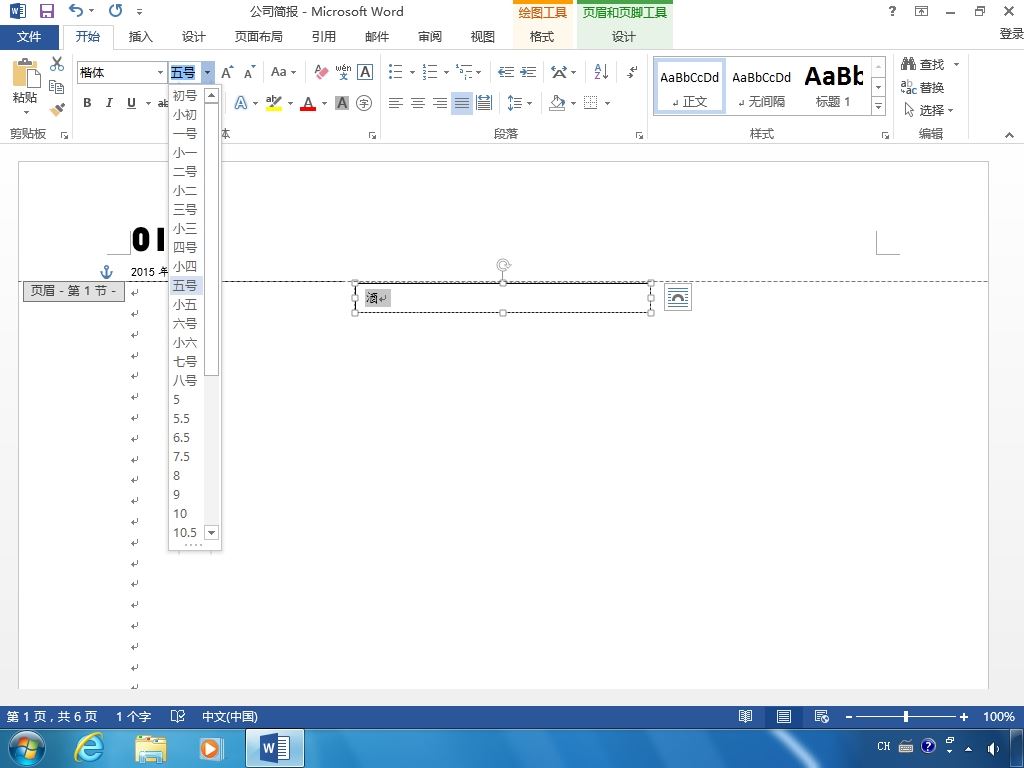Screen dimensions: 1024x768
Task: Choose 小四 from font size list
Action: [185, 266]
